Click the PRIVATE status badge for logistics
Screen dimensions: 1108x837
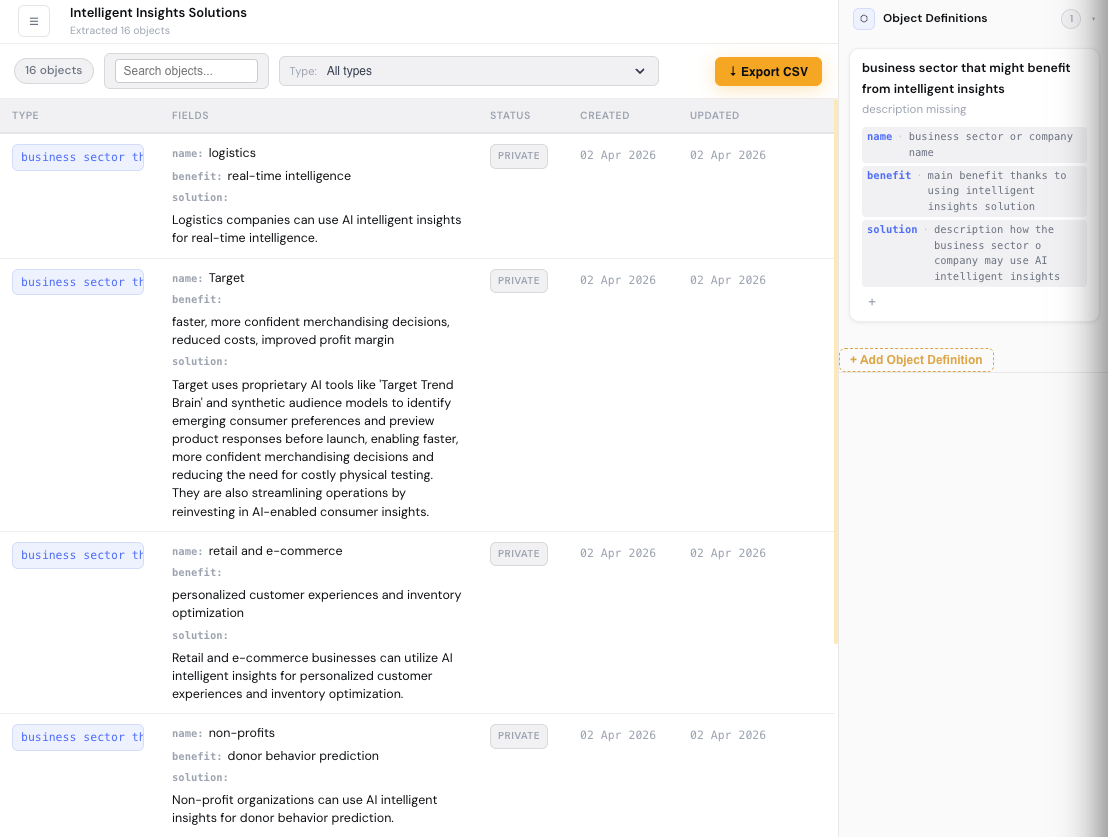(519, 156)
